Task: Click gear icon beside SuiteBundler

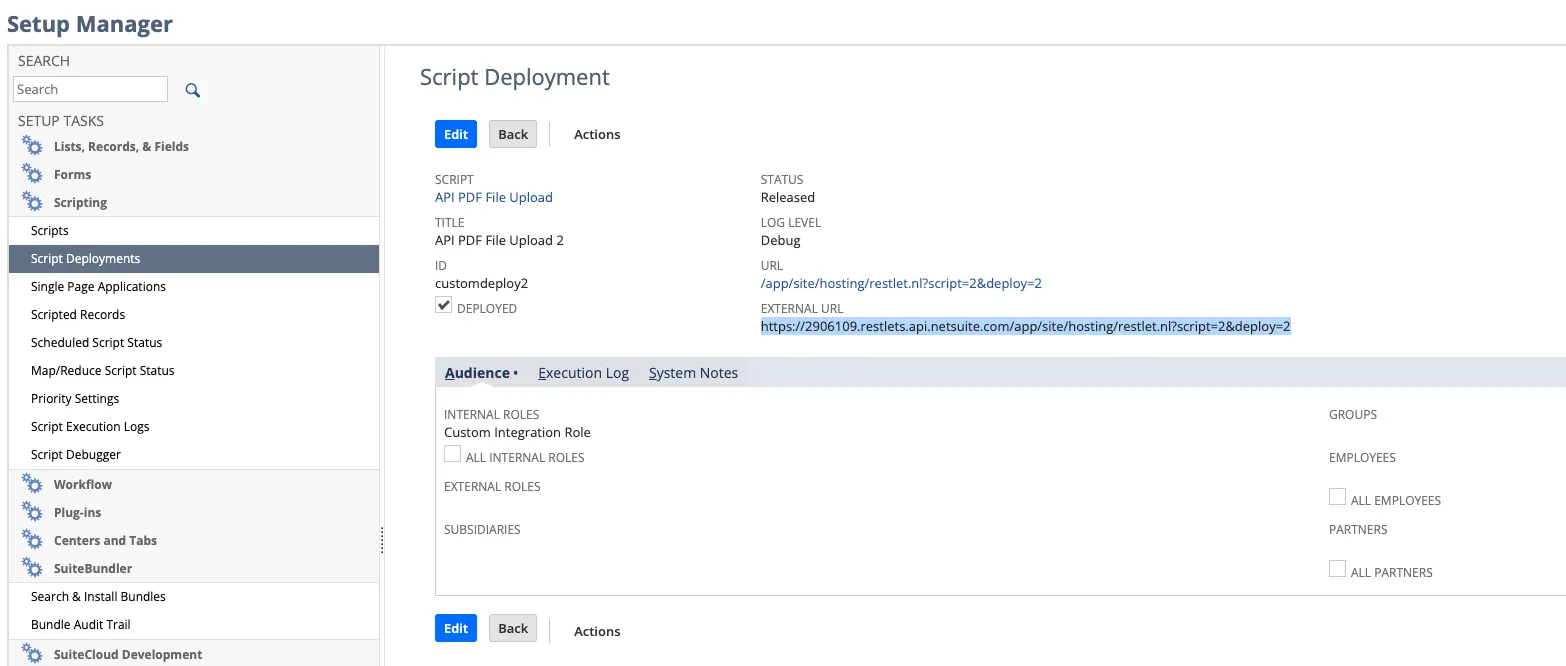Action: (32, 568)
